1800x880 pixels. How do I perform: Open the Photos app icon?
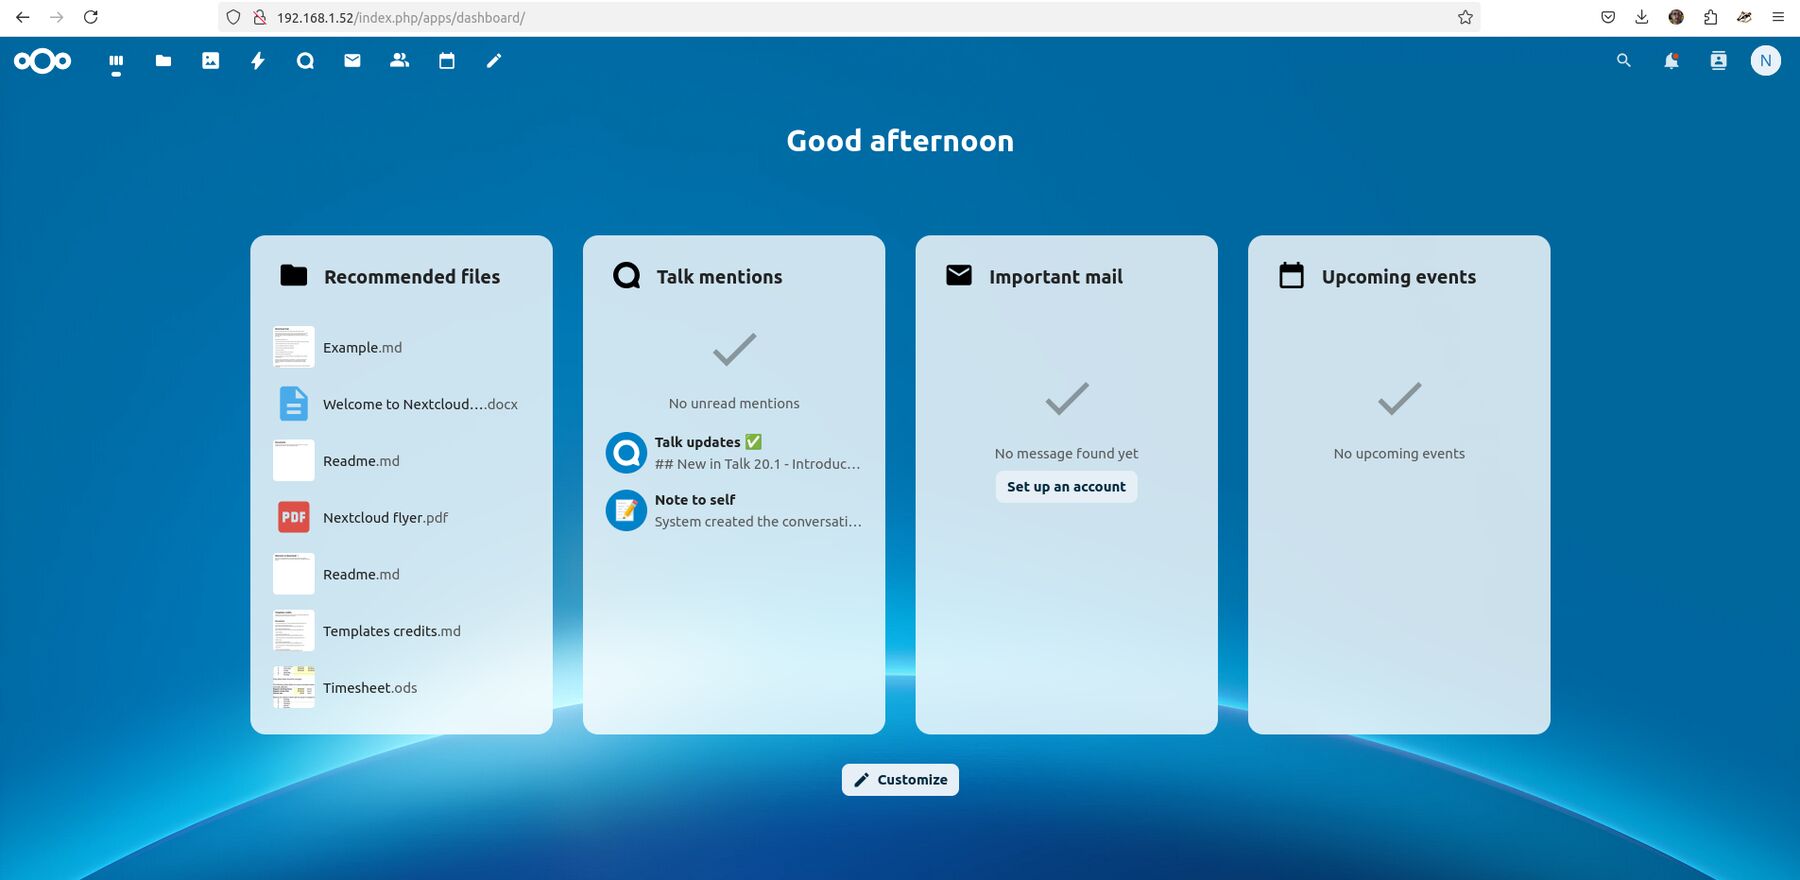(x=211, y=61)
